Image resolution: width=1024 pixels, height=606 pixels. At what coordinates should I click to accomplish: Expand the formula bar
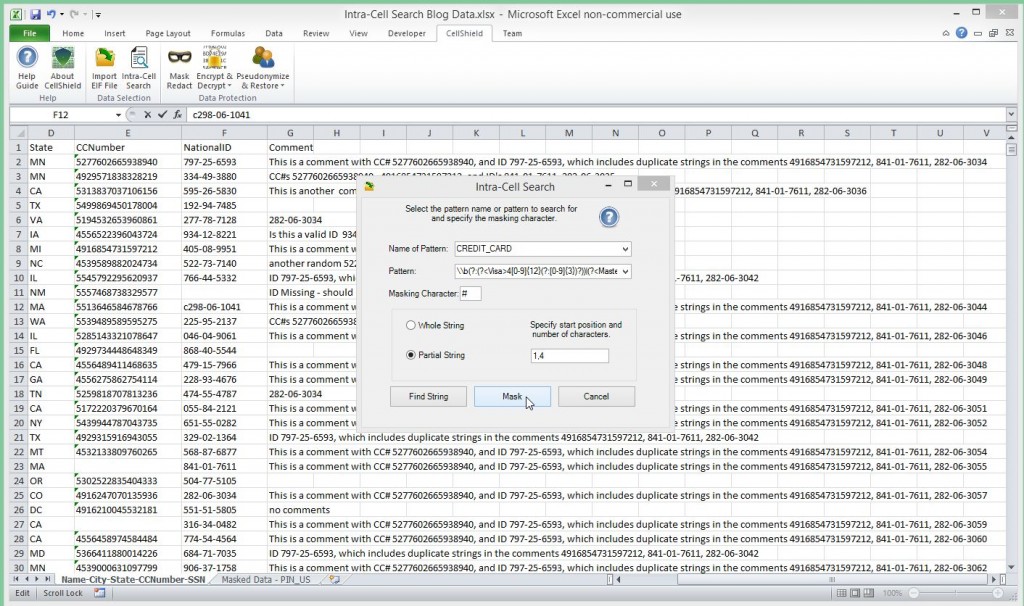pyautogui.click(x=1011, y=114)
